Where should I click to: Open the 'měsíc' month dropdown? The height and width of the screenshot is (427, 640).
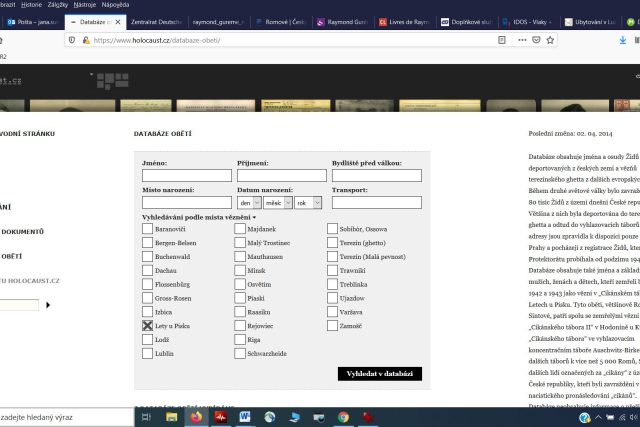277,202
